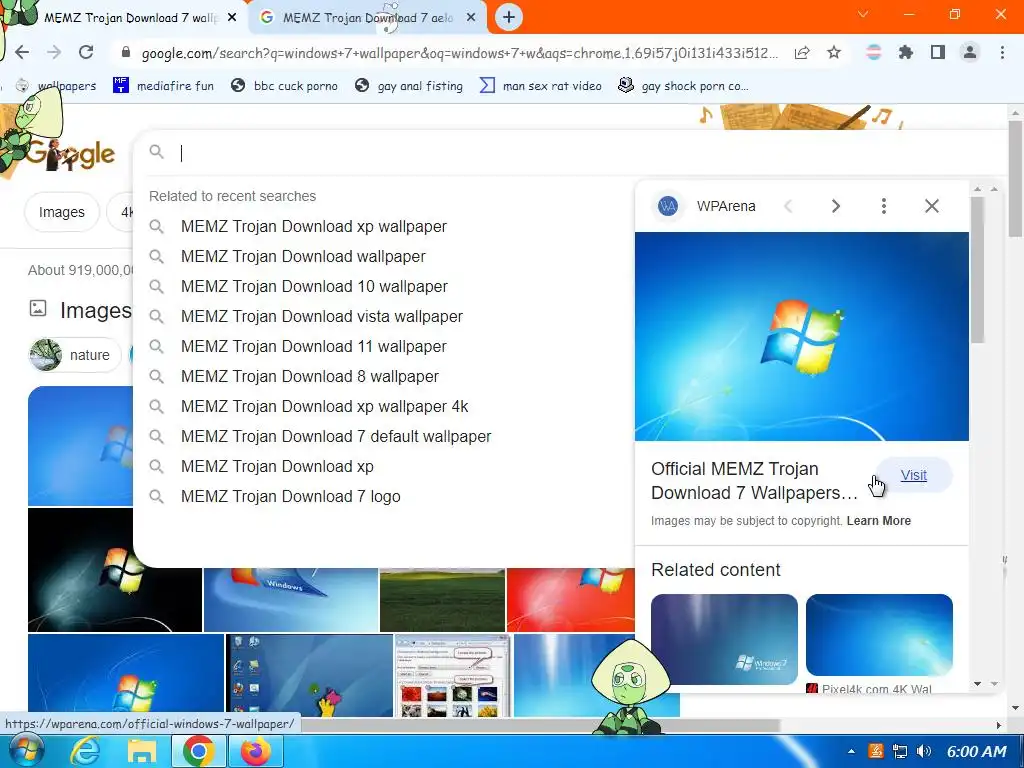Open the Extensions puzzle-piece icon
This screenshot has width=1024, height=768.
[x=906, y=53]
